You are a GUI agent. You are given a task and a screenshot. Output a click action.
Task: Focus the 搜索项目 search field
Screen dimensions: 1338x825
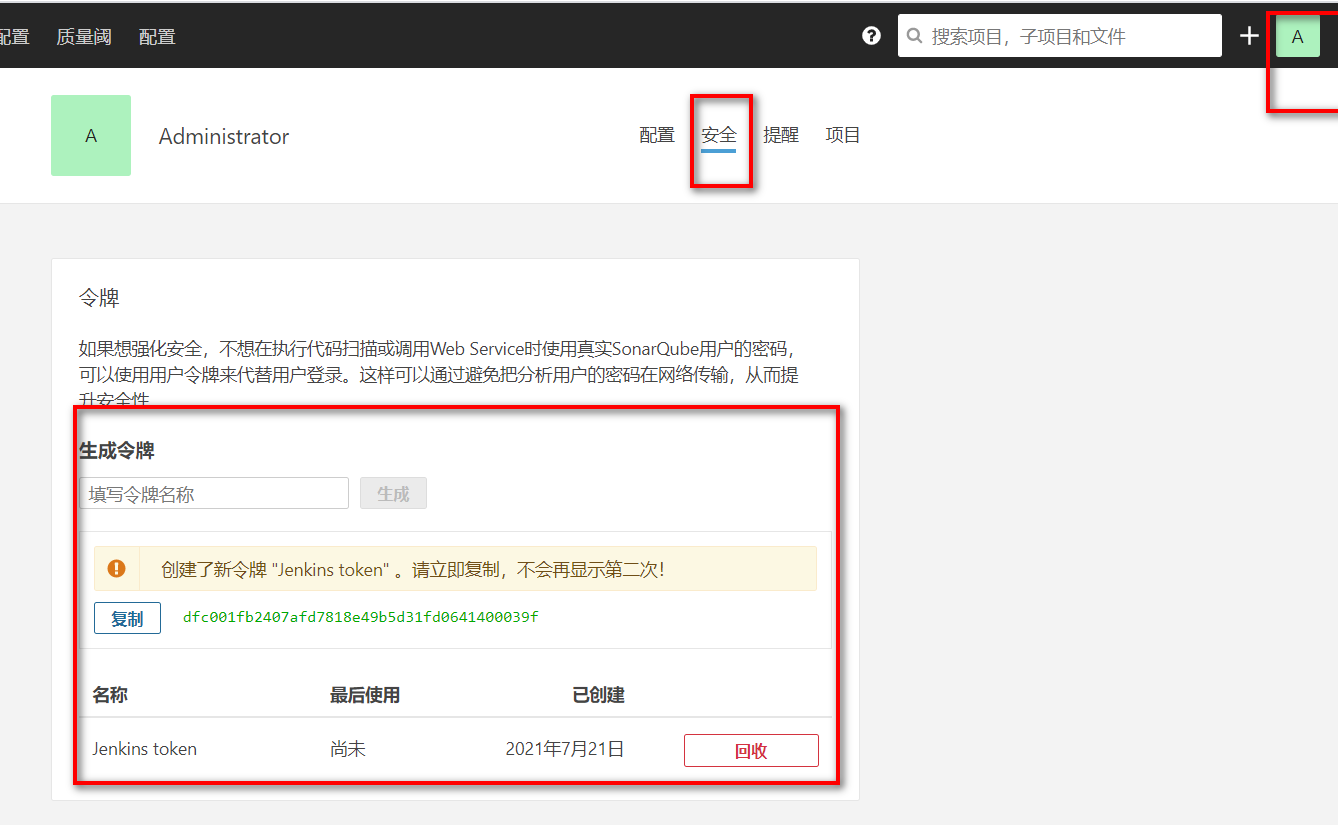coord(1060,36)
